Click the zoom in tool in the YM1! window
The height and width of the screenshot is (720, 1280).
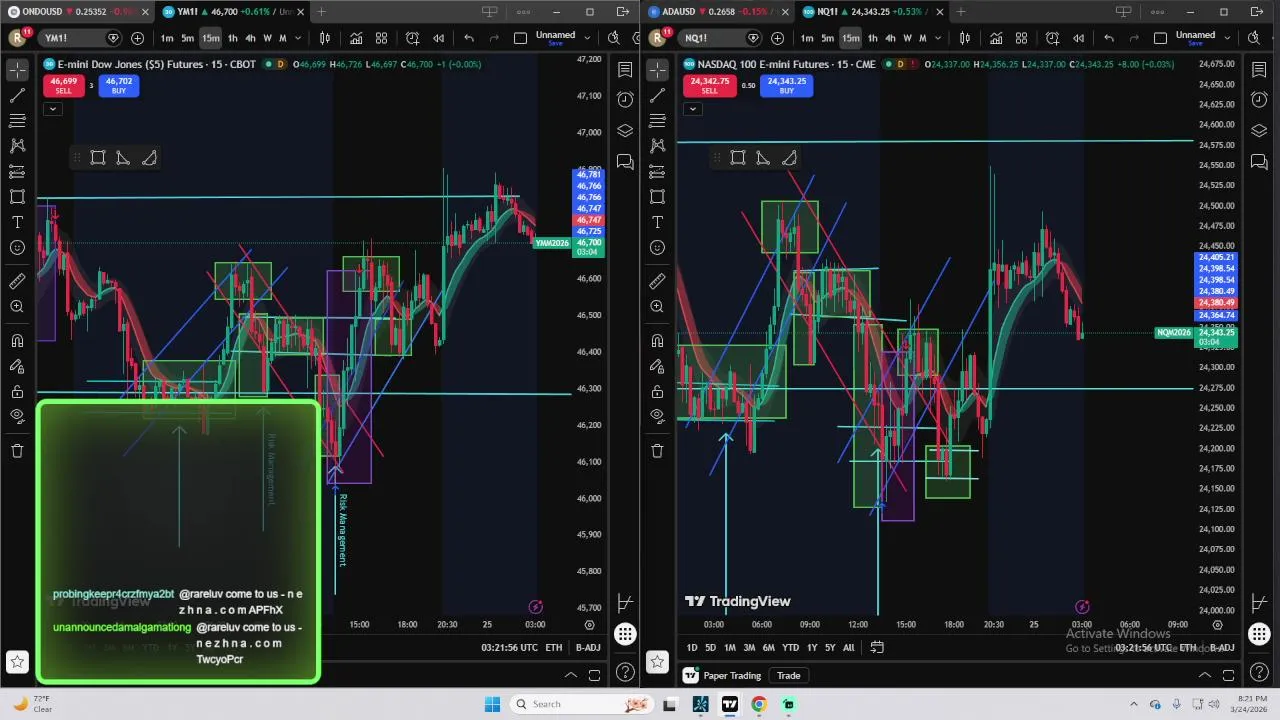click(x=17, y=307)
